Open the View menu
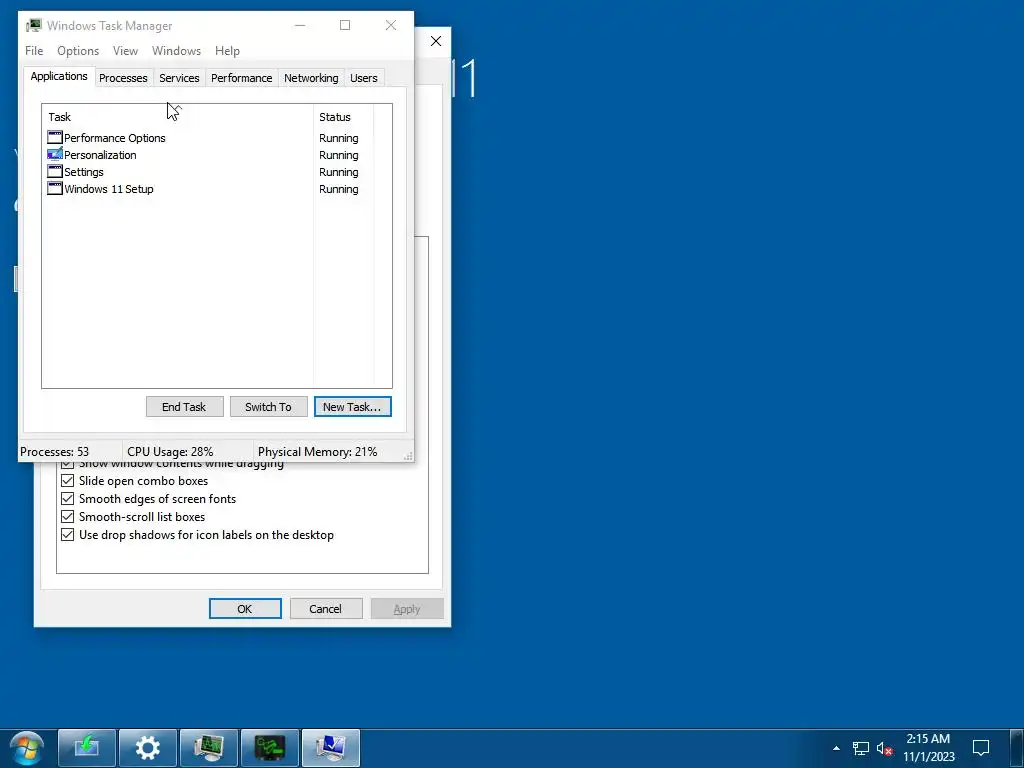The height and width of the screenshot is (768, 1024). tap(125, 51)
